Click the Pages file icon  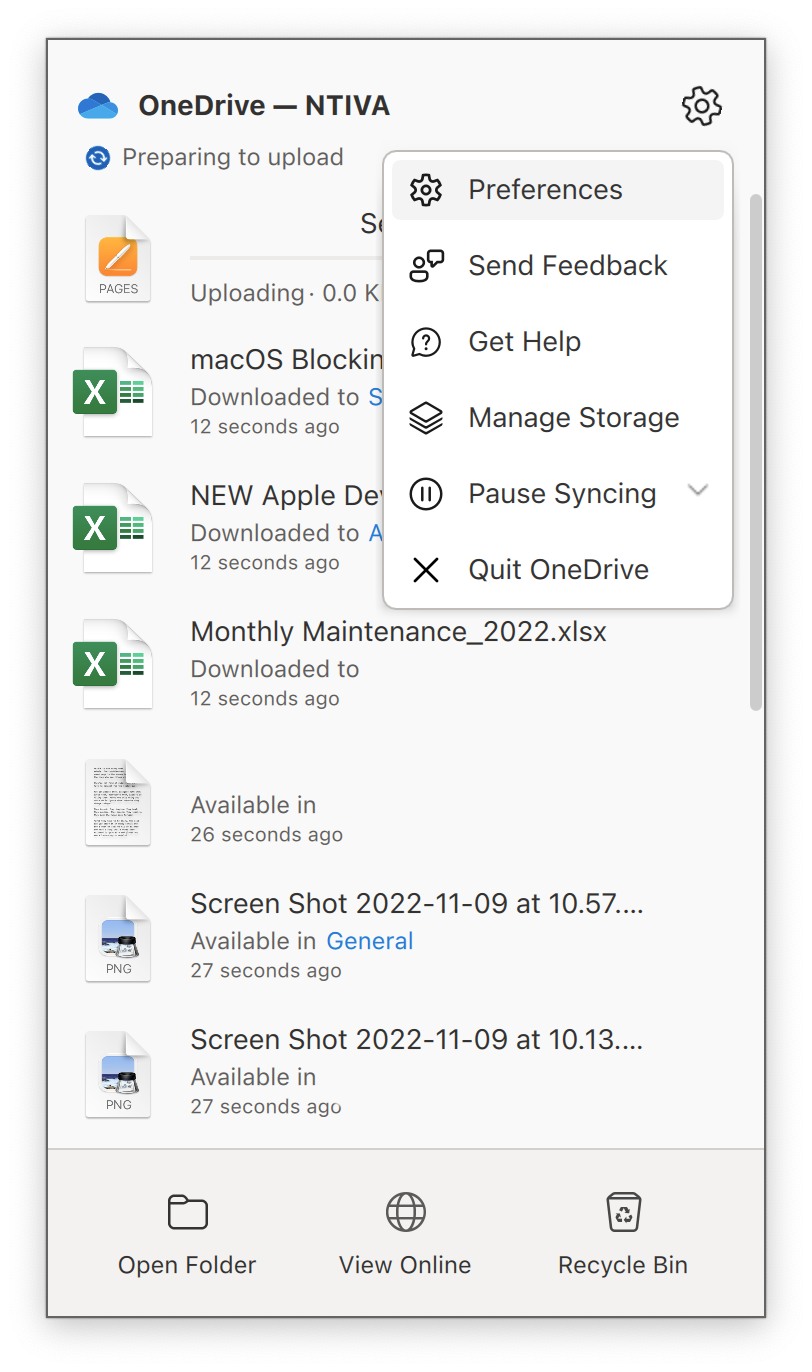tap(118, 258)
